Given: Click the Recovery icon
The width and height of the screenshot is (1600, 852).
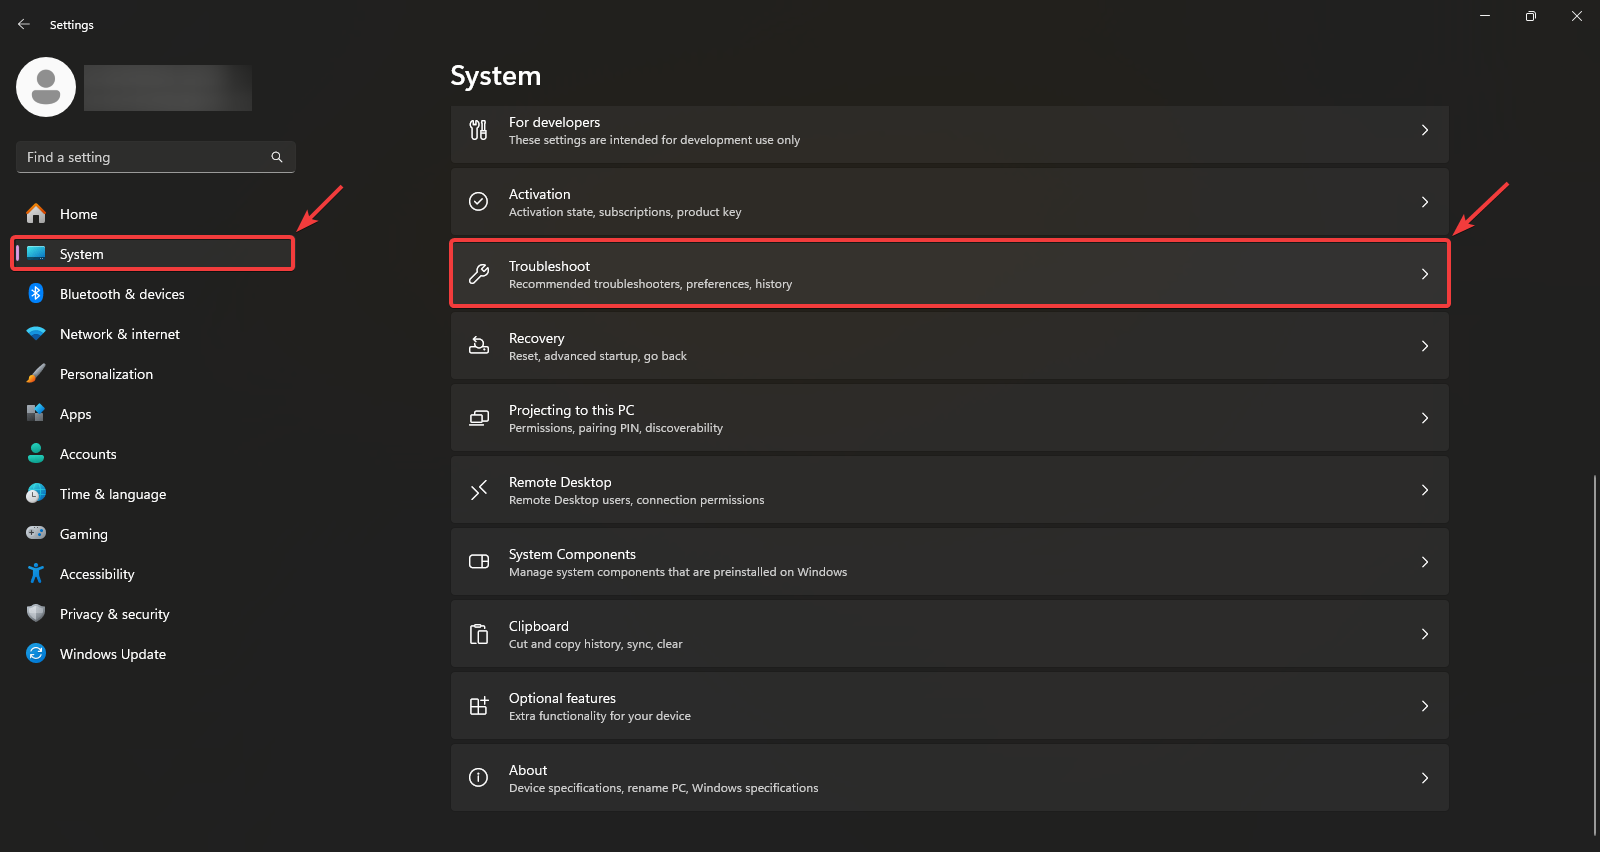Looking at the screenshot, I should (479, 346).
